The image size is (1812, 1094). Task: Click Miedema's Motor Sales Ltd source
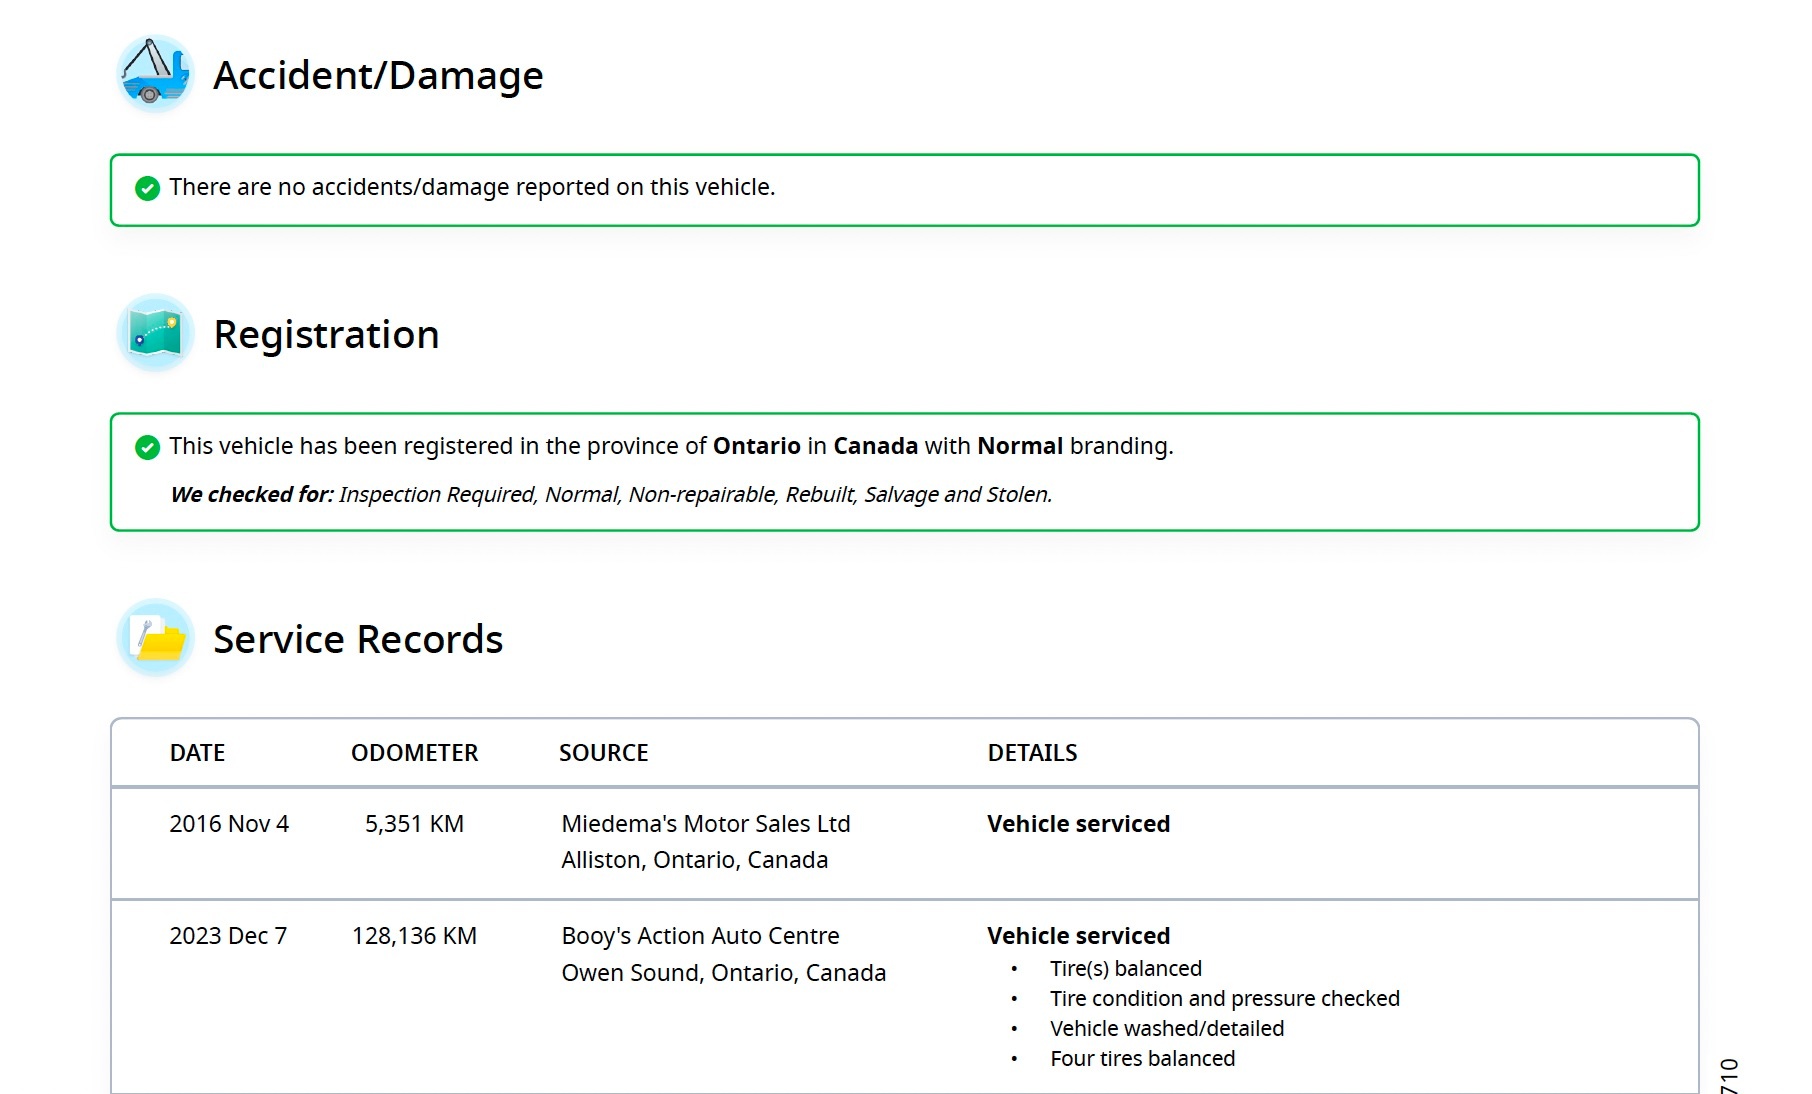(705, 824)
